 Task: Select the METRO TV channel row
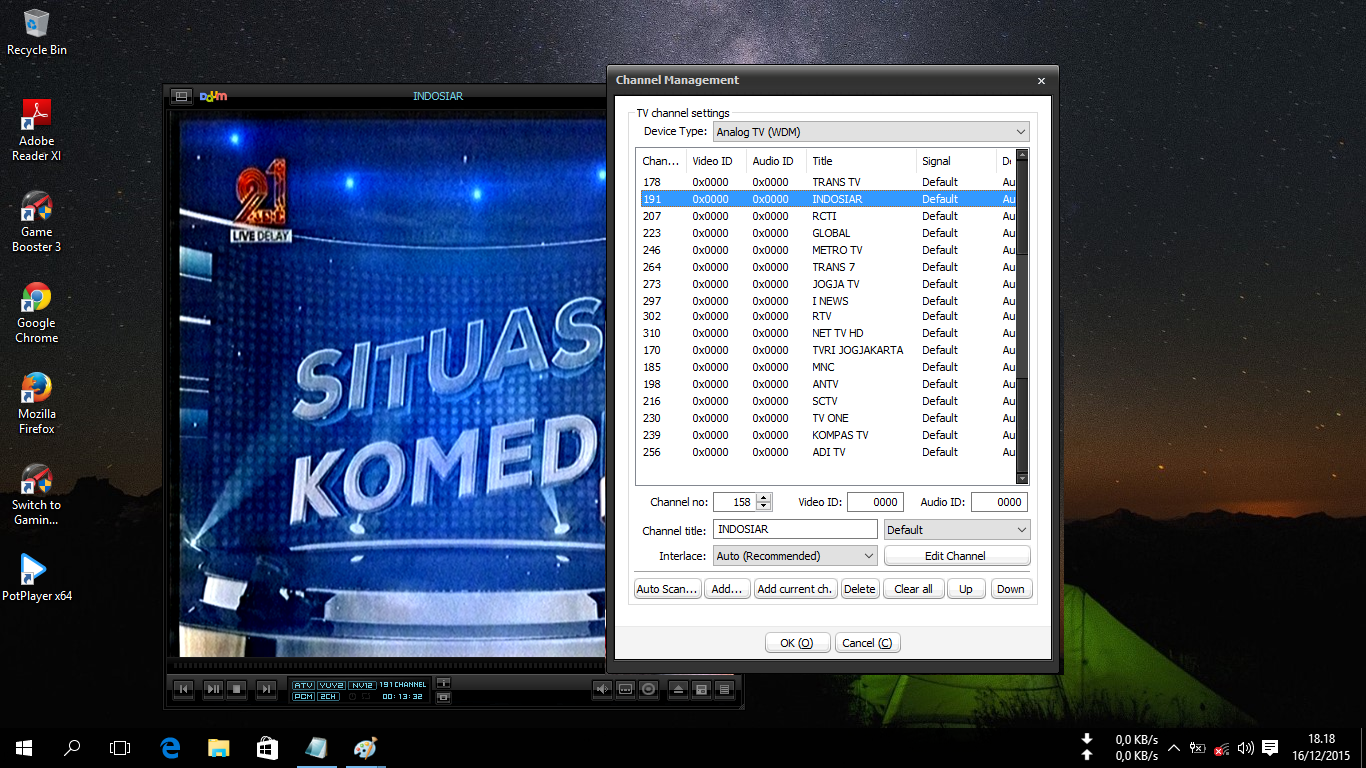pos(826,250)
